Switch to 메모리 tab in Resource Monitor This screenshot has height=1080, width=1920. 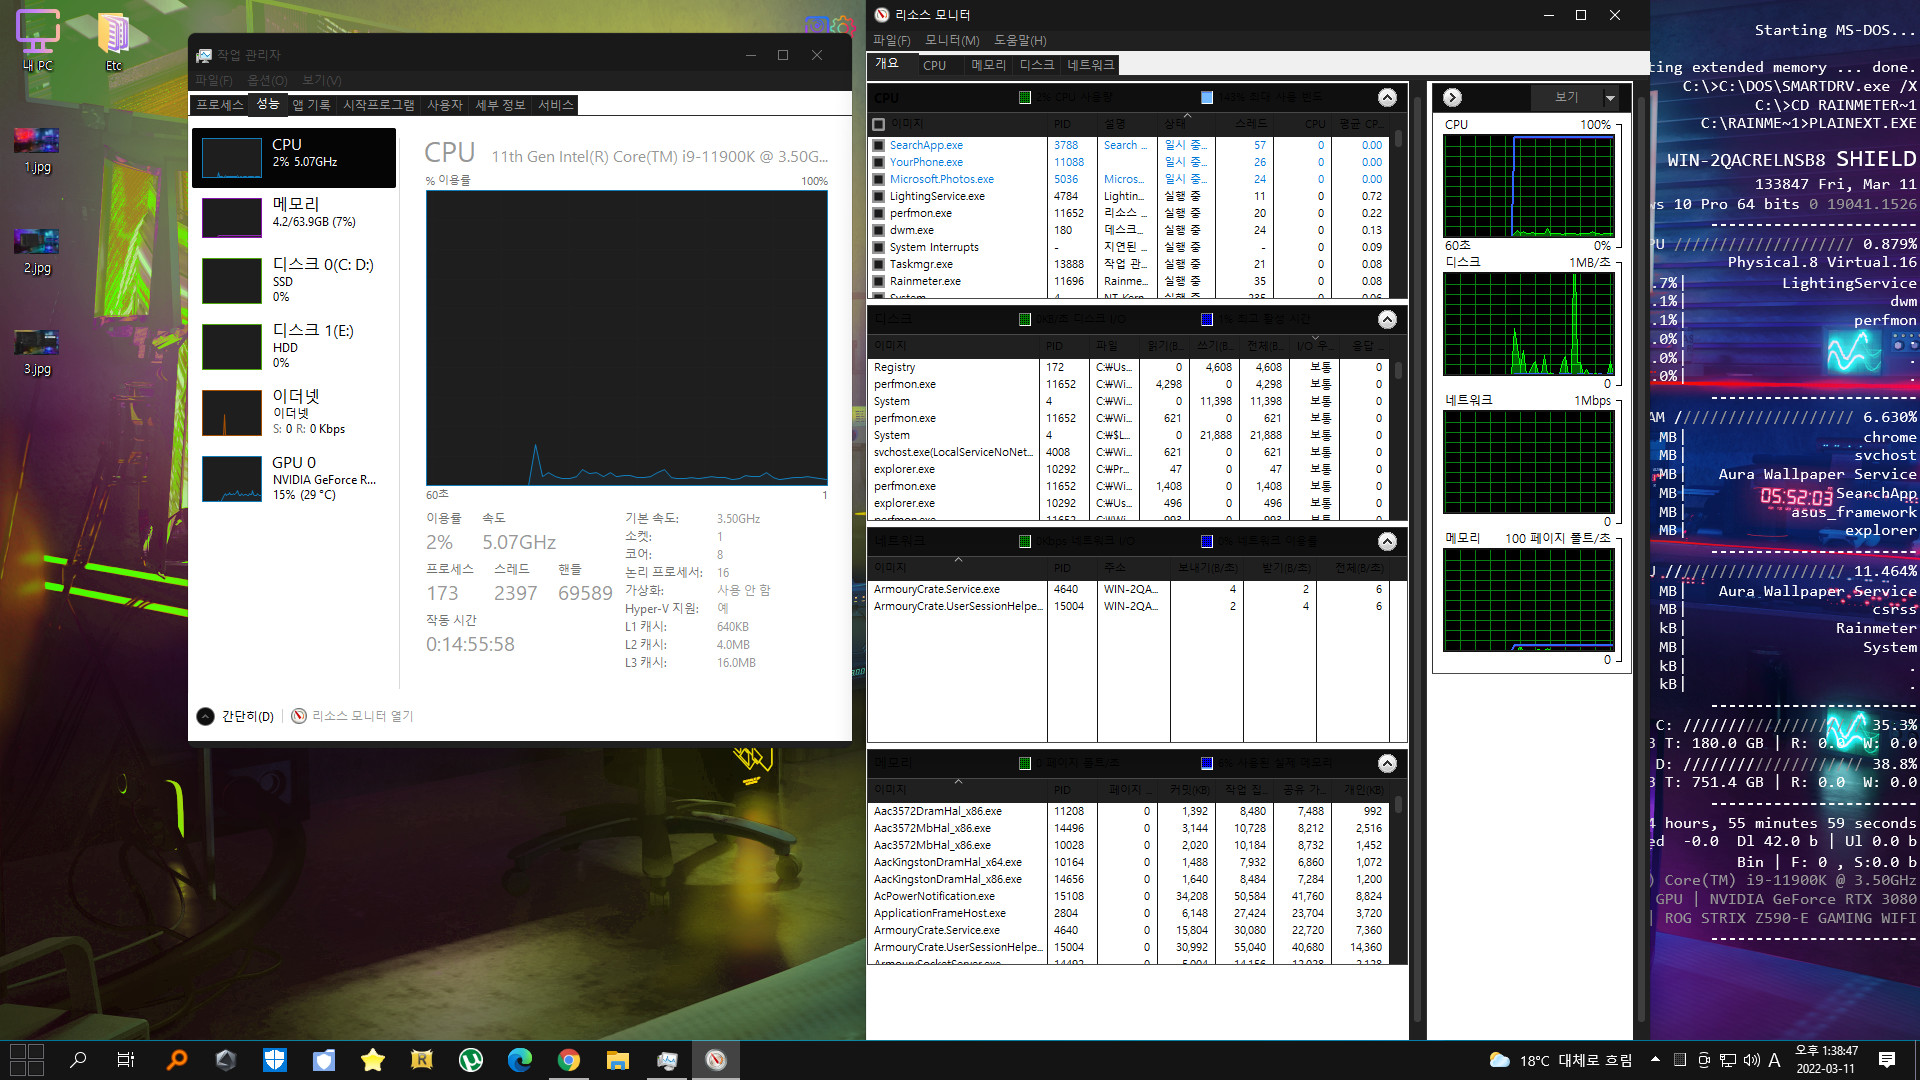[988, 65]
